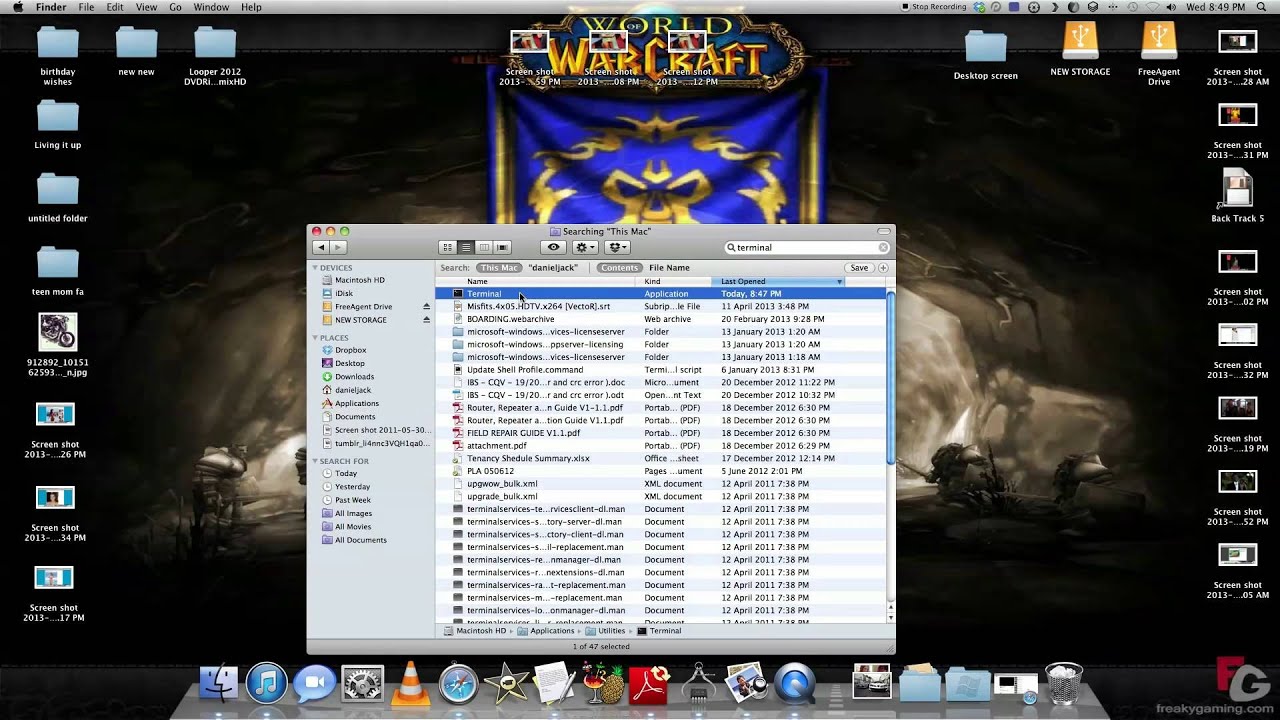Select attachment.pdf in results
The height and width of the screenshot is (720, 1280).
pyautogui.click(x=661, y=446)
